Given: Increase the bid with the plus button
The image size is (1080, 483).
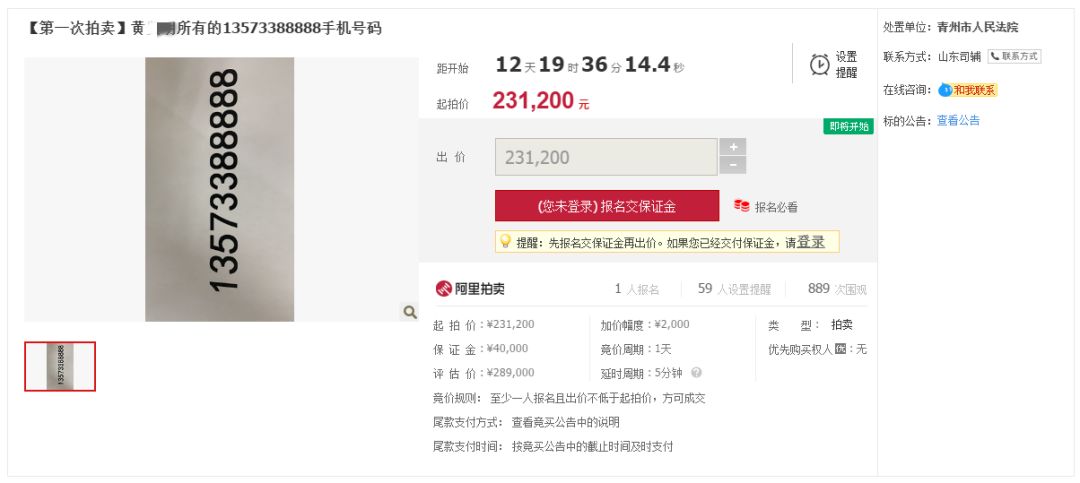Looking at the screenshot, I should point(733,147).
